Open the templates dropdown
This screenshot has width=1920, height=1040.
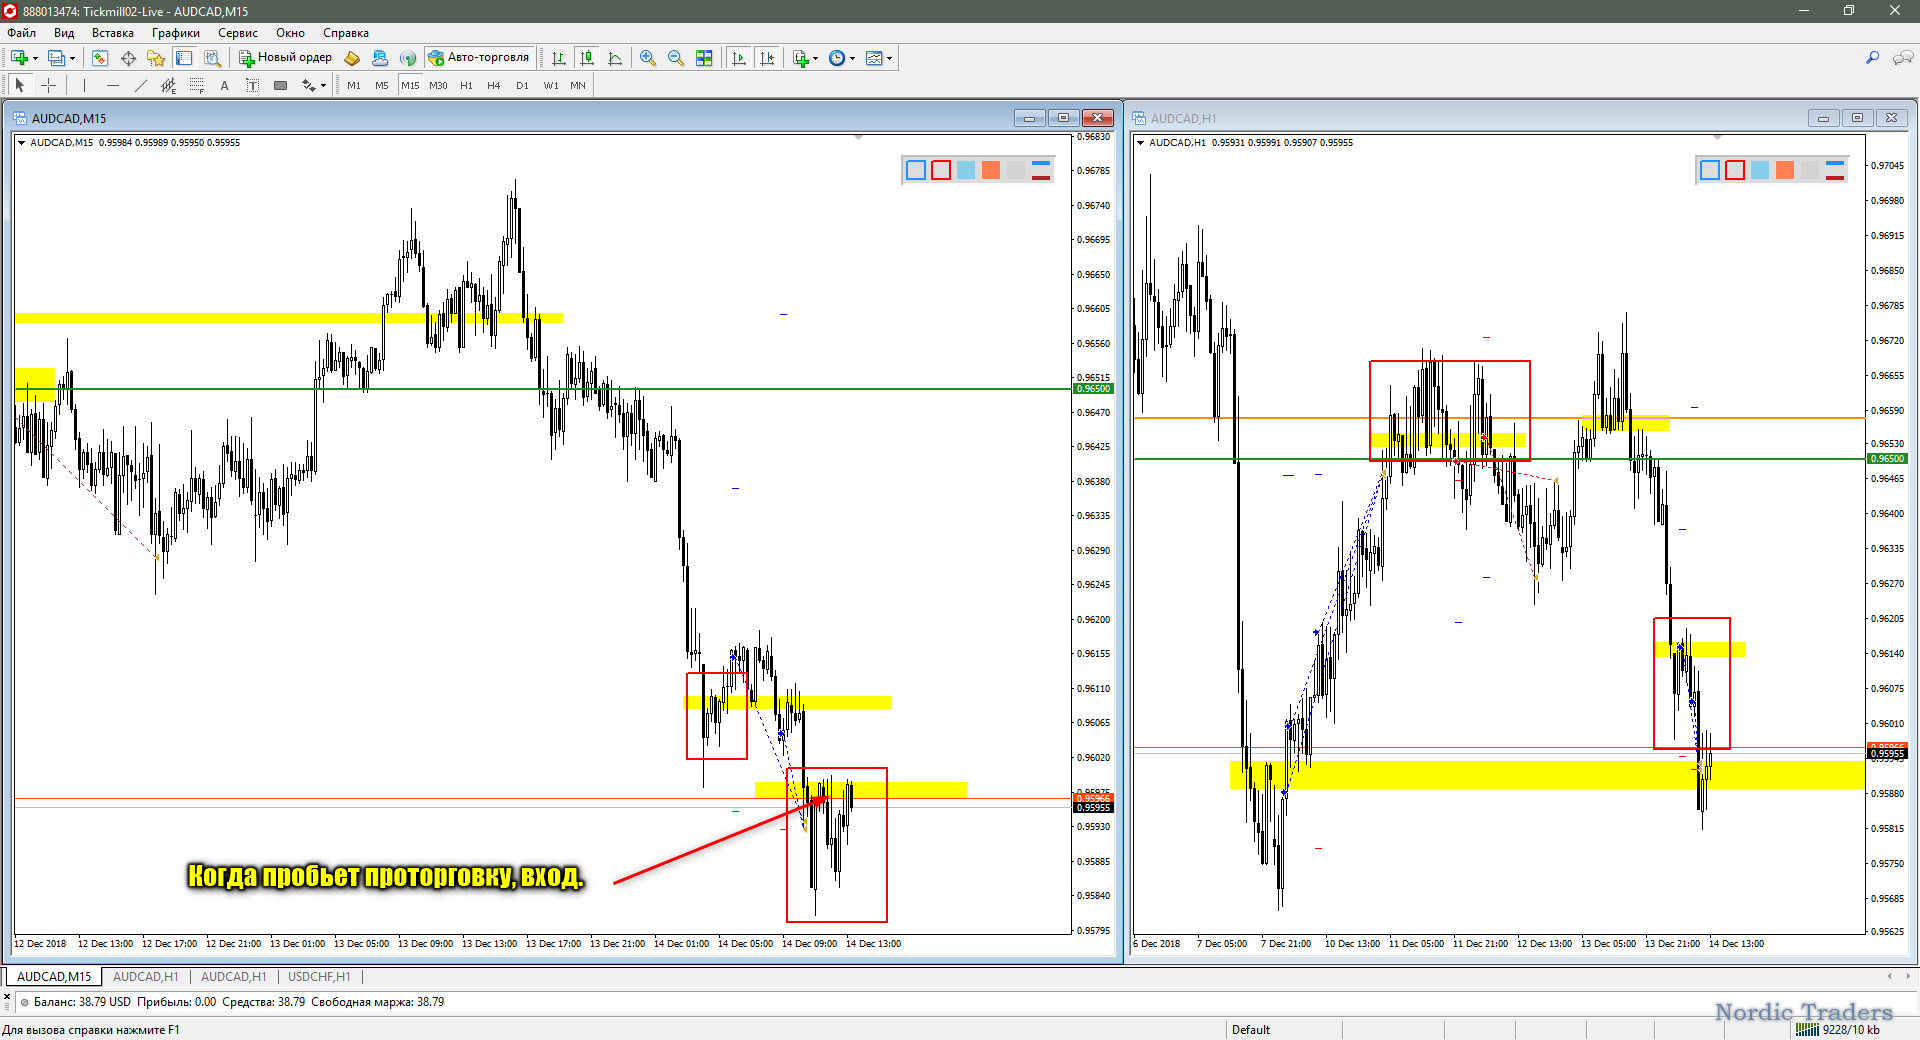879,58
